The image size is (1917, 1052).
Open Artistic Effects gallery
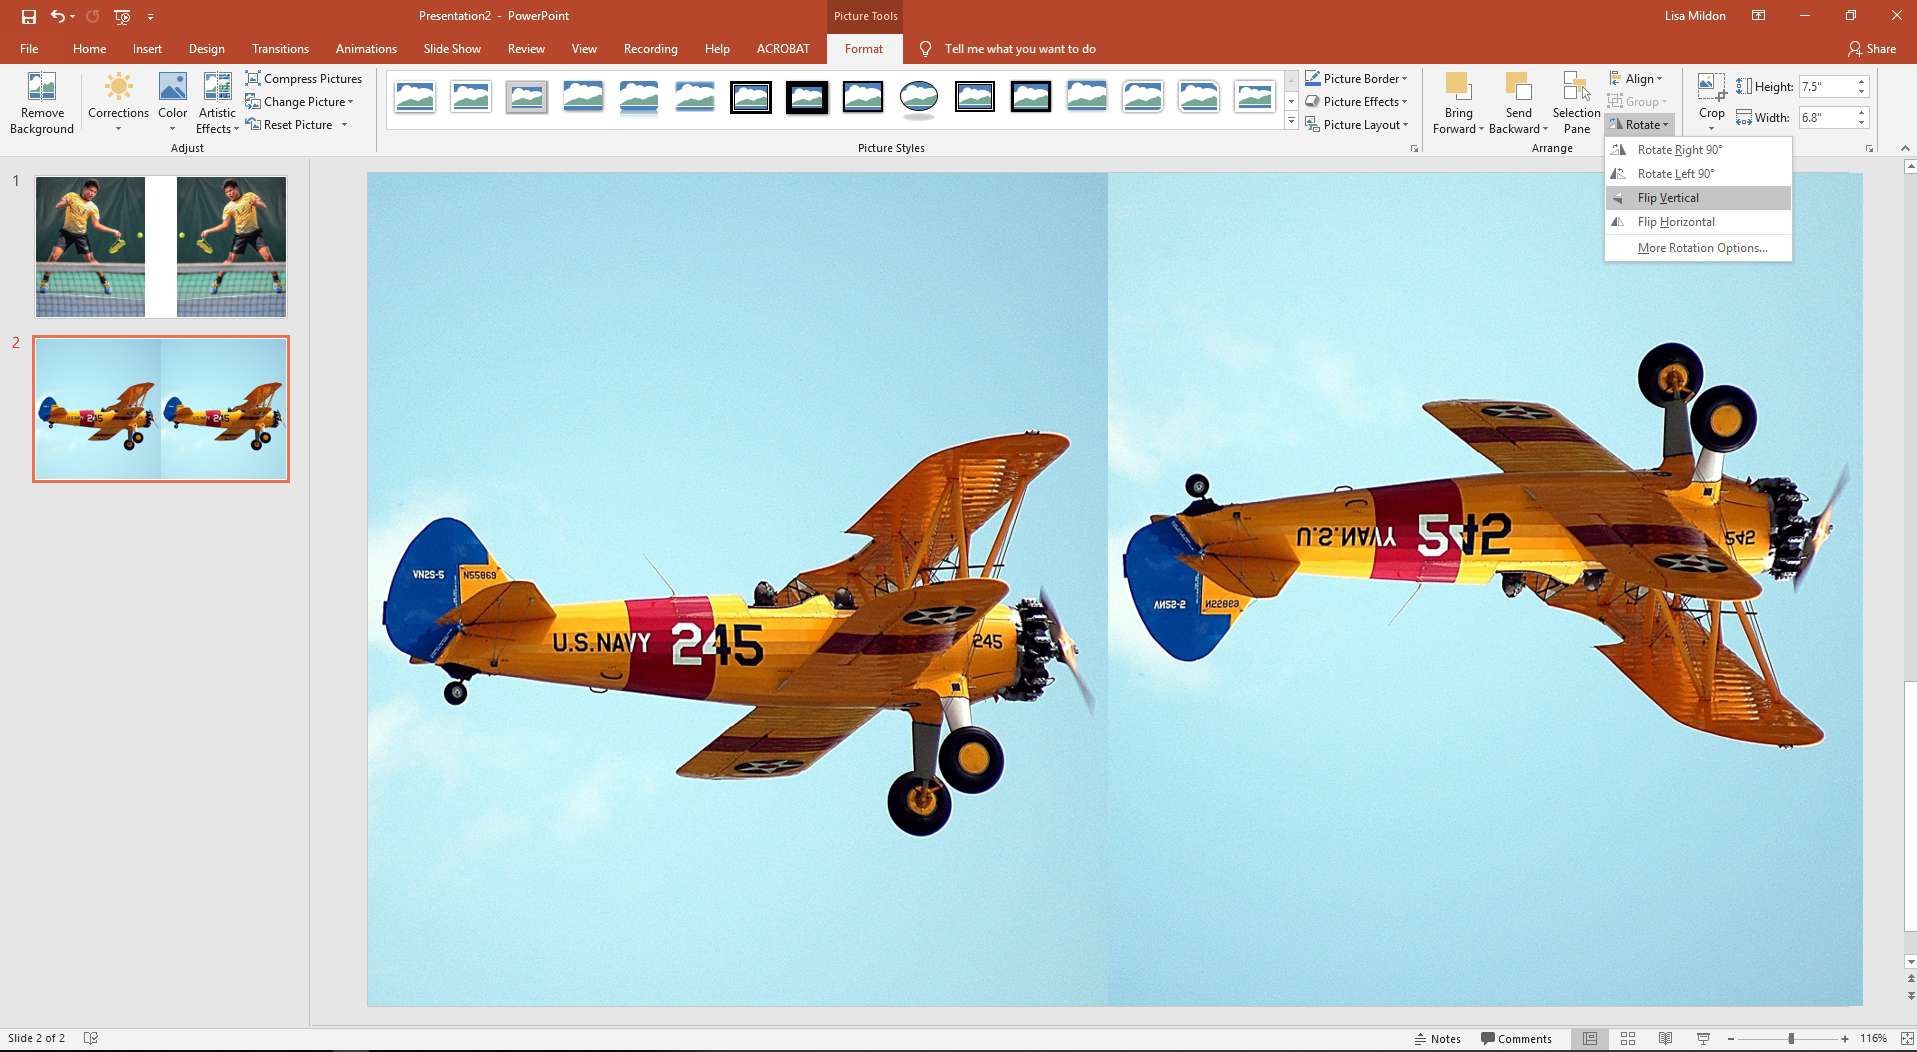tap(217, 104)
